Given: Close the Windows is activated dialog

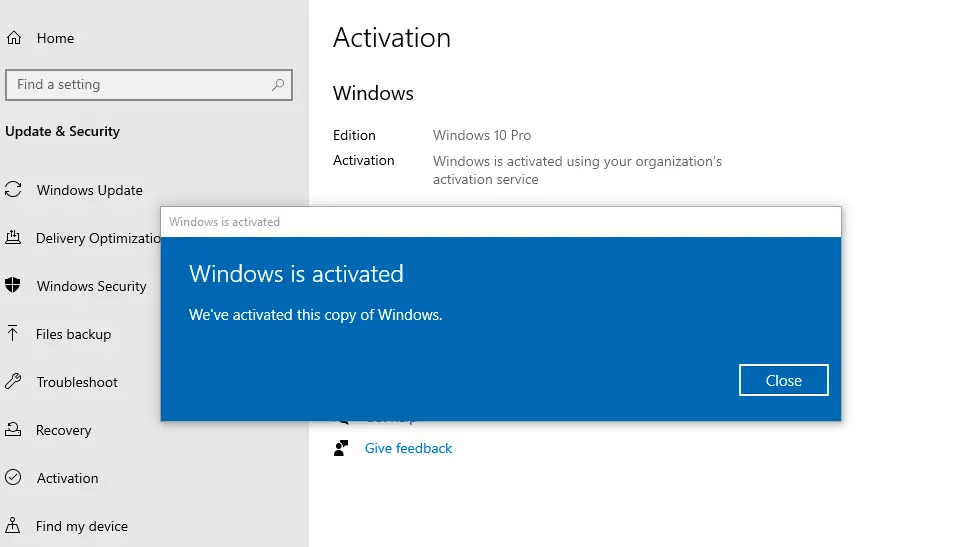Looking at the screenshot, I should [x=784, y=380].
